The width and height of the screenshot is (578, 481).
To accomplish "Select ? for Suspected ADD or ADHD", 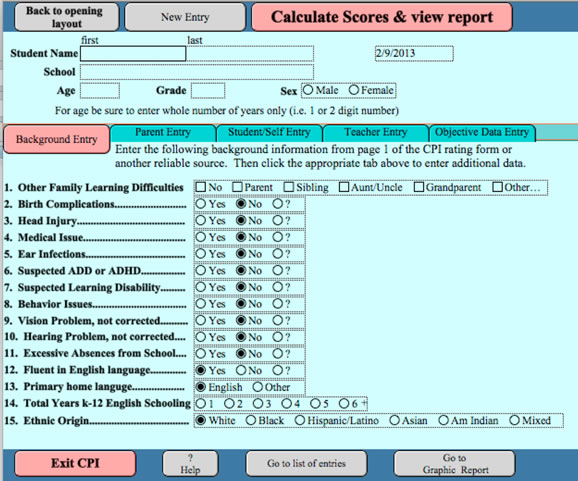I will (278, 270).
